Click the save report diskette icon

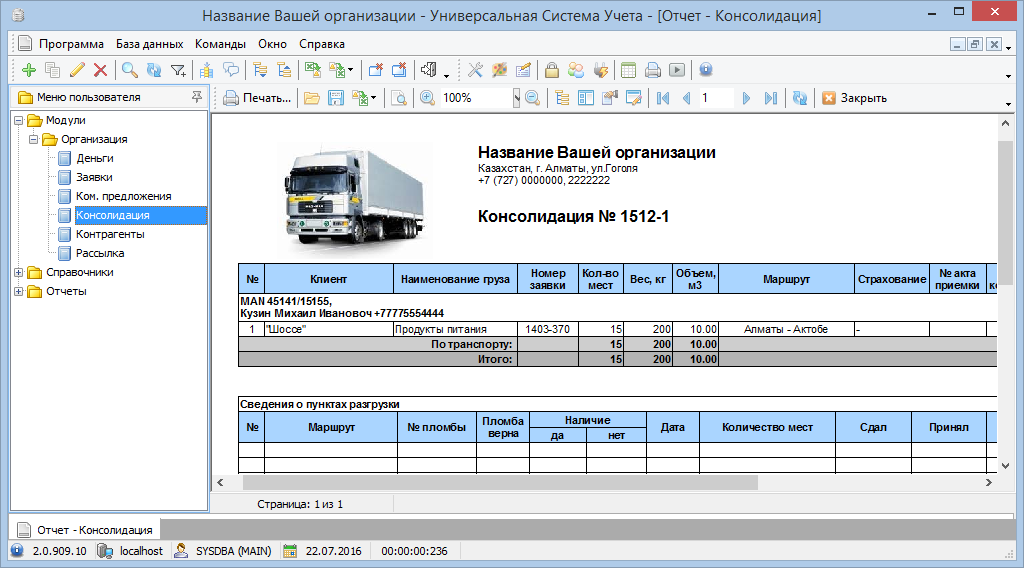pos(336,98)
